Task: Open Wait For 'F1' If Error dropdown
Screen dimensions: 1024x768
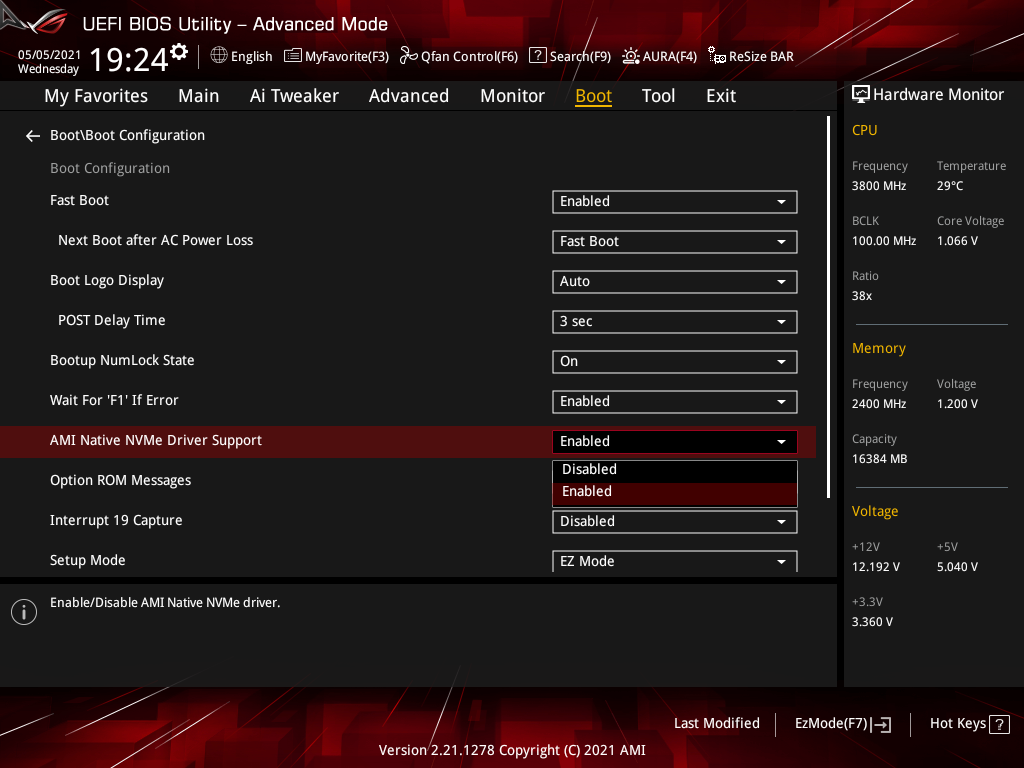Action: coord(675,402)
